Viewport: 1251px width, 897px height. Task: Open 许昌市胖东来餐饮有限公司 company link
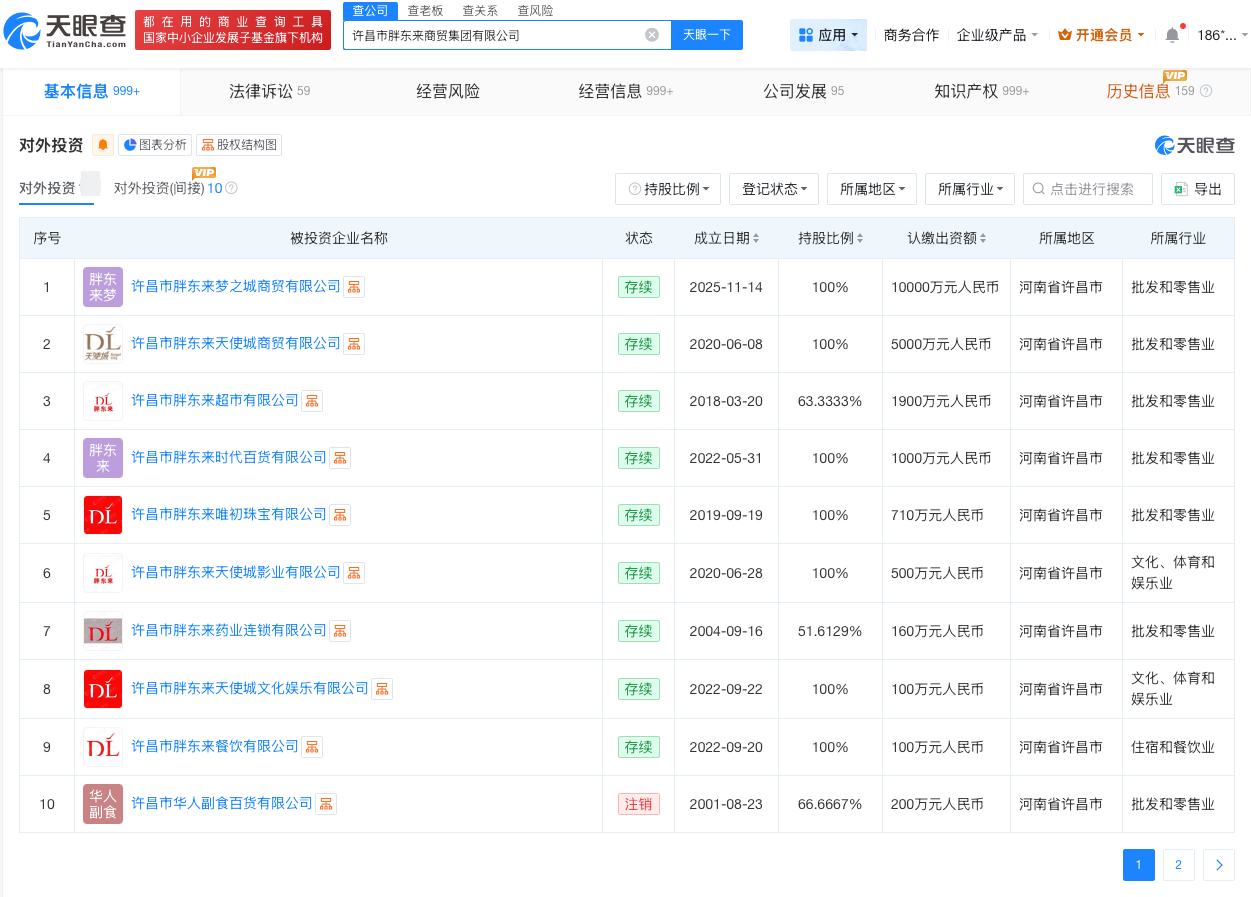215,746
